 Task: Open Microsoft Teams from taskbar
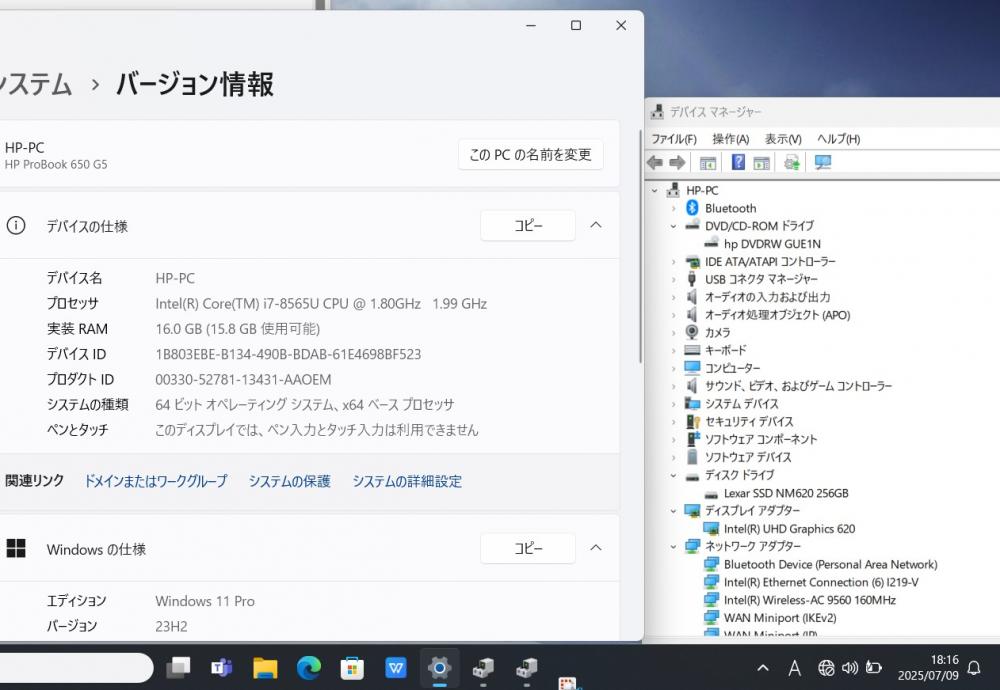(221, 668)
